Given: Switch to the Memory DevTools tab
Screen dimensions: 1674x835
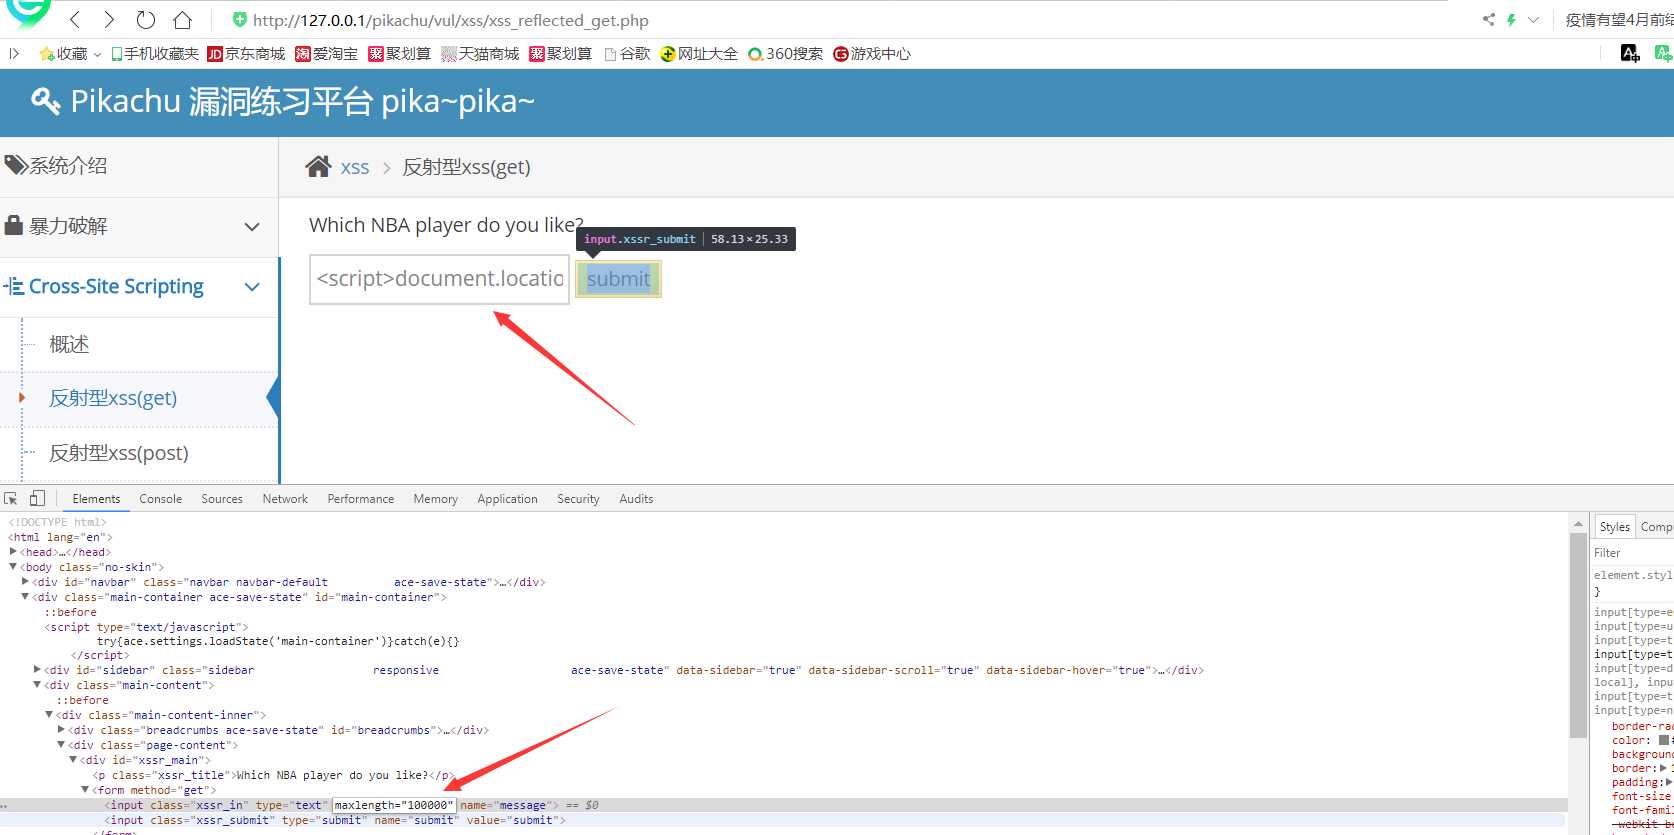Looking at the screenshot, I should coord(436,499).
